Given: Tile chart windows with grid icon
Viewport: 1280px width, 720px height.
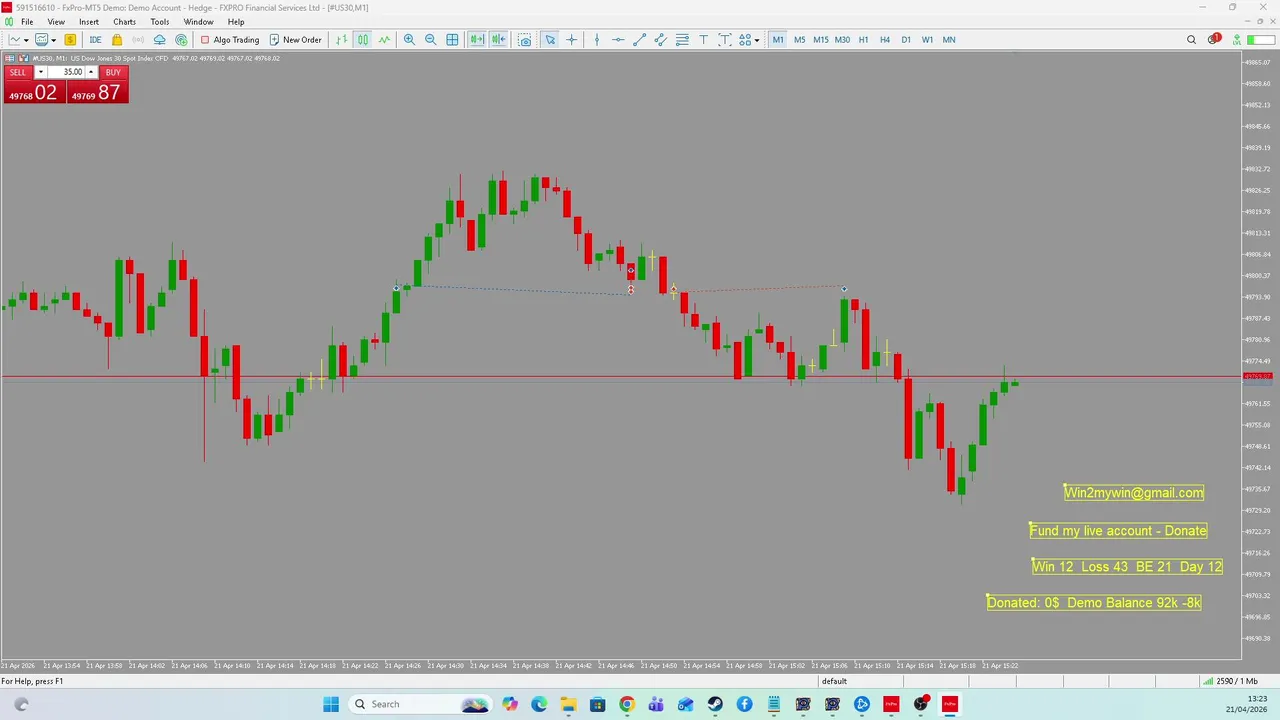Looking at the screenshot, I should point(452,40).
